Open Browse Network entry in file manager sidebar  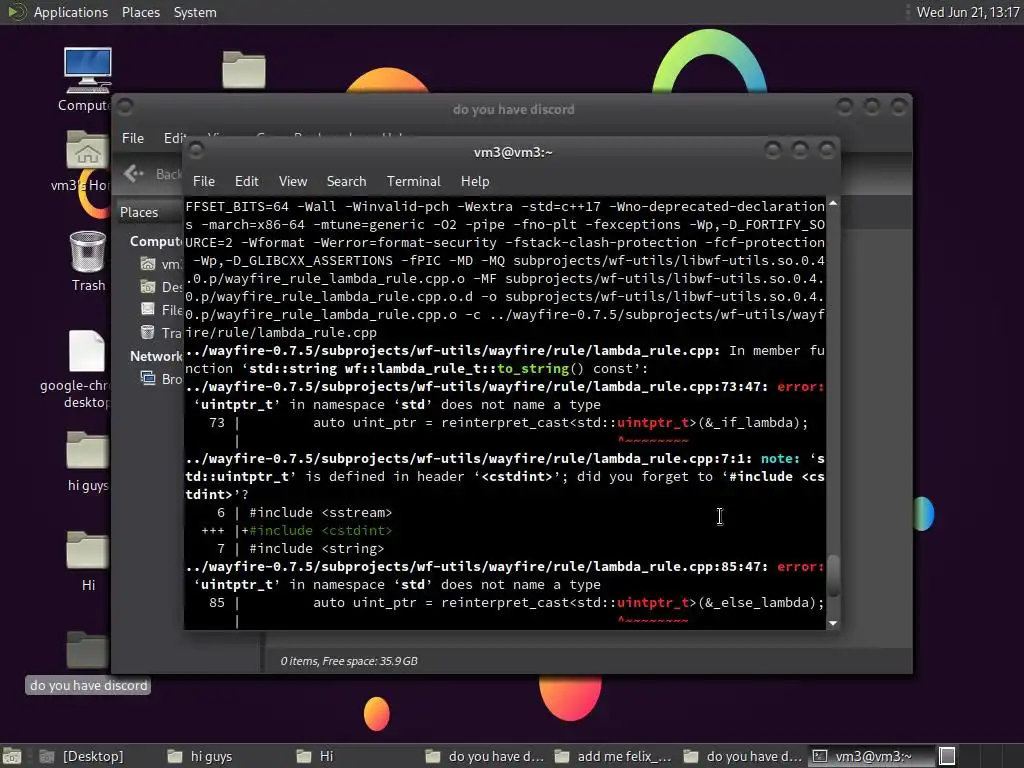[161, 379]
